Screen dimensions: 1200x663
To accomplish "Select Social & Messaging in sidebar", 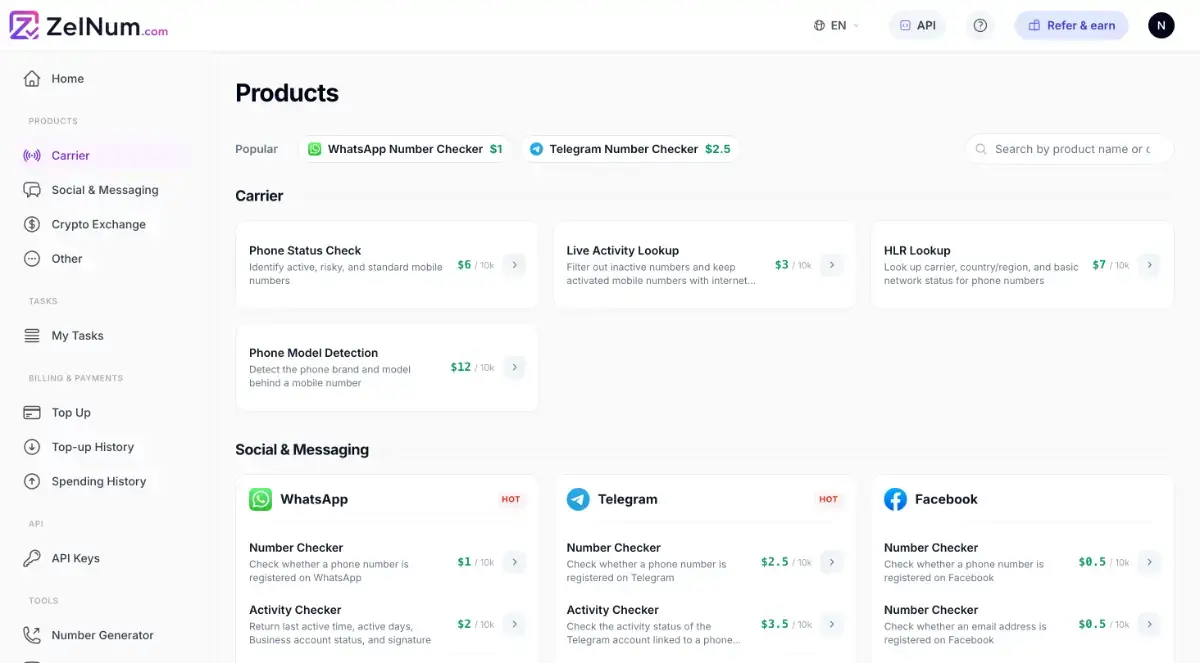I will [105, 190].
